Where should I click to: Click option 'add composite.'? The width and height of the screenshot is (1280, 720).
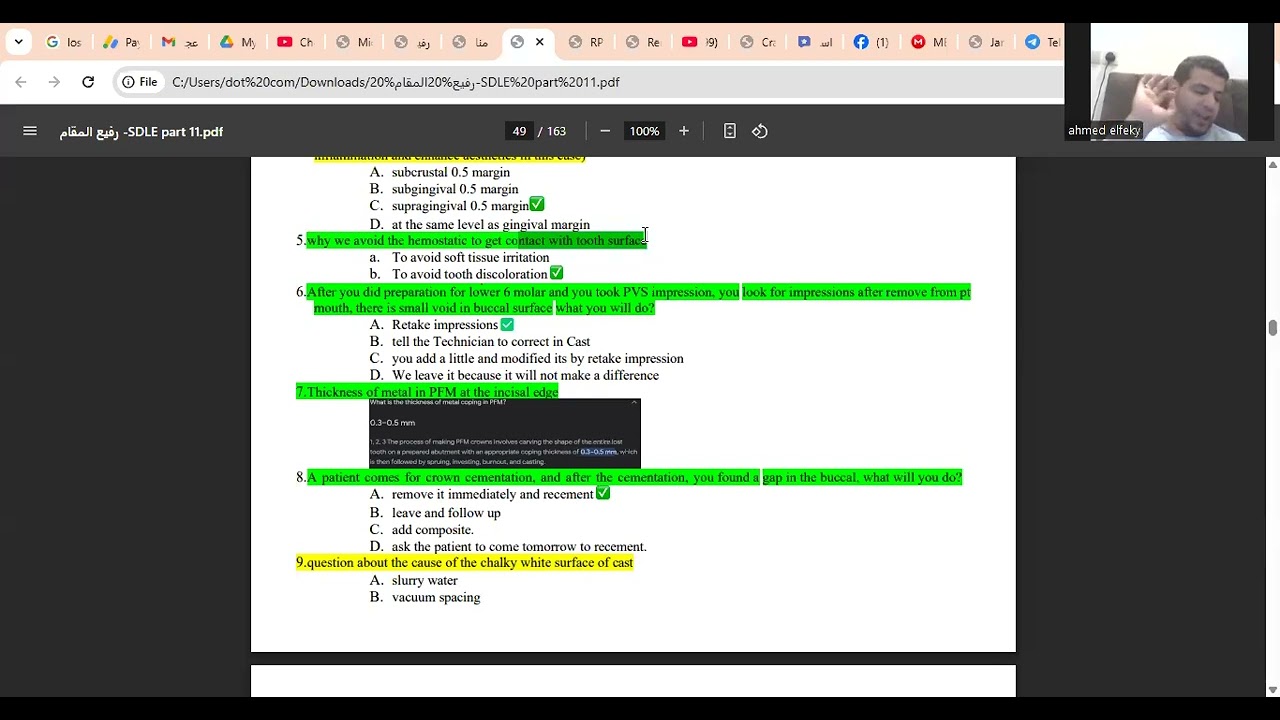click(x=433, y=530)
